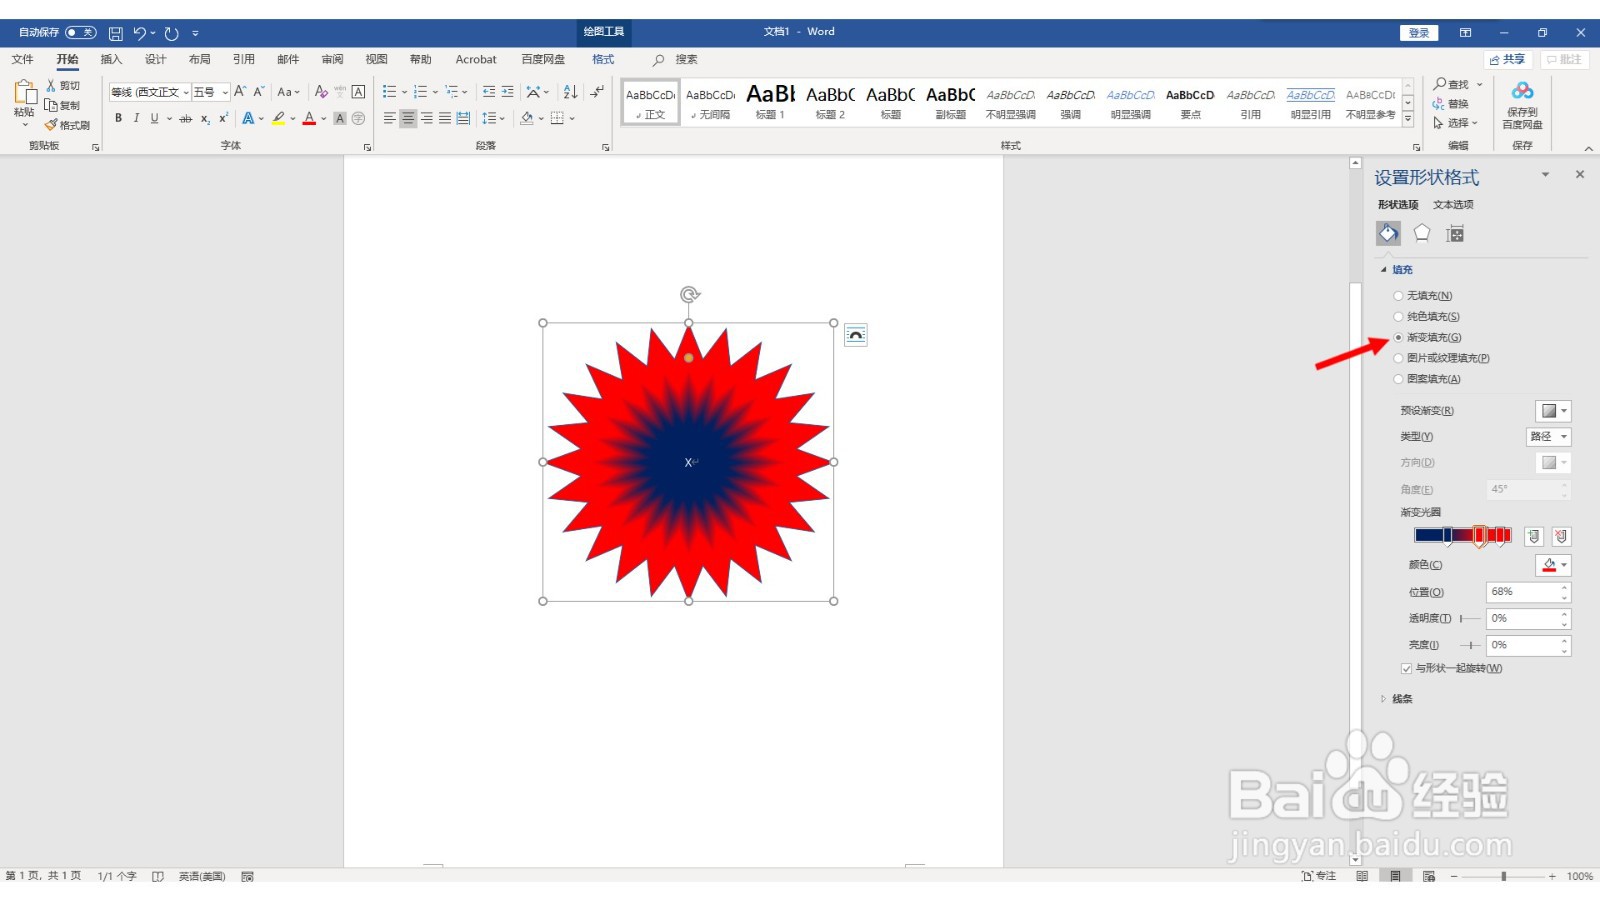The image size is (1600, 900).
Task: Justify paragraph text
Action: [445, 118]
